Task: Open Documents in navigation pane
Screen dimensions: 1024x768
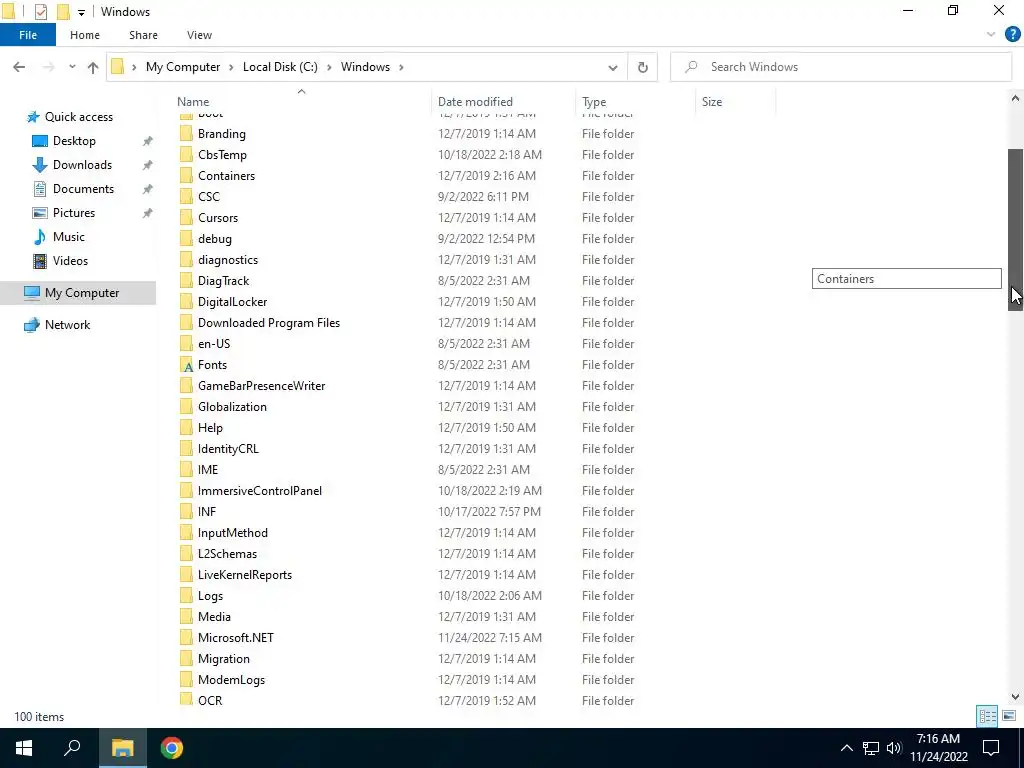Action: point(83,189)
